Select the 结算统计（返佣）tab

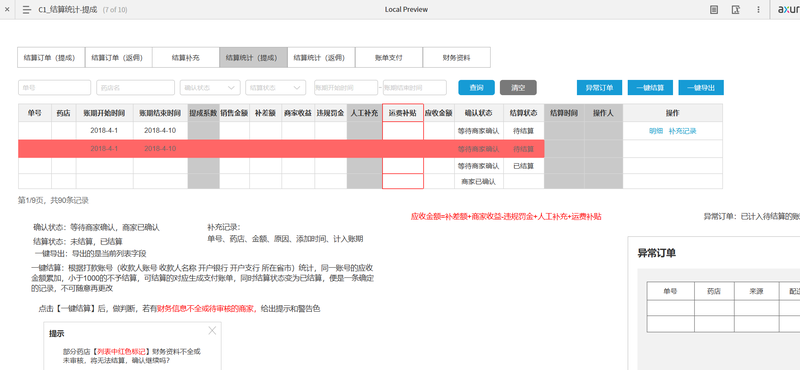click(321, 58)
